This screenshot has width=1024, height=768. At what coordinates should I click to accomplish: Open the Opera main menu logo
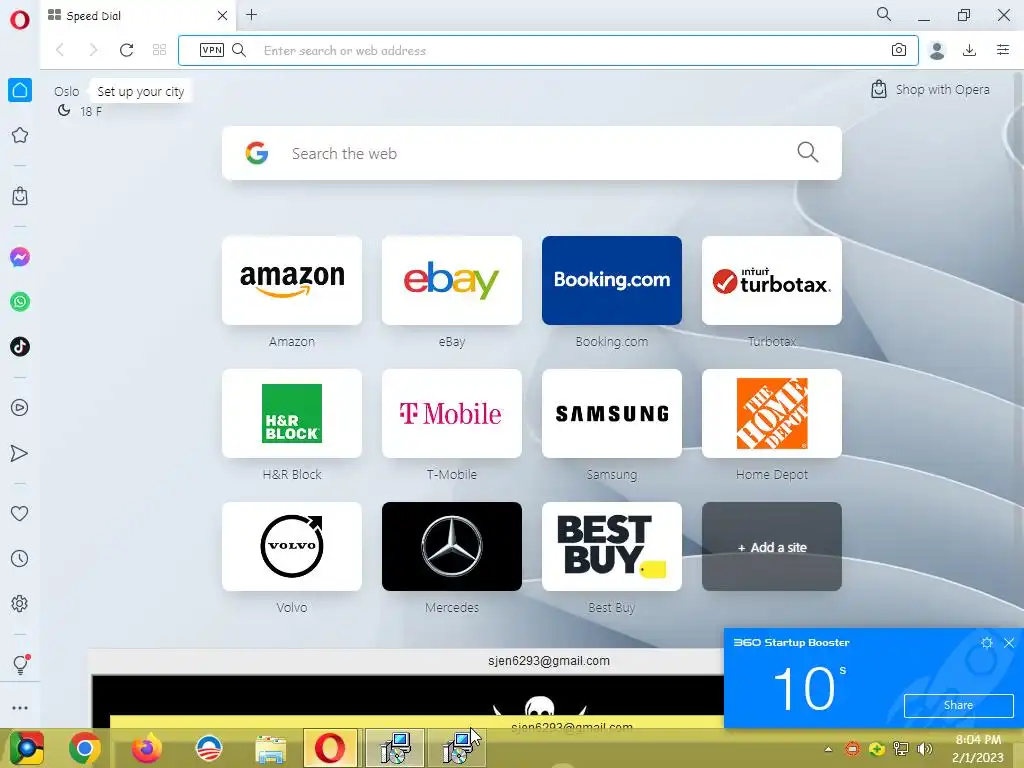[20, 20]
